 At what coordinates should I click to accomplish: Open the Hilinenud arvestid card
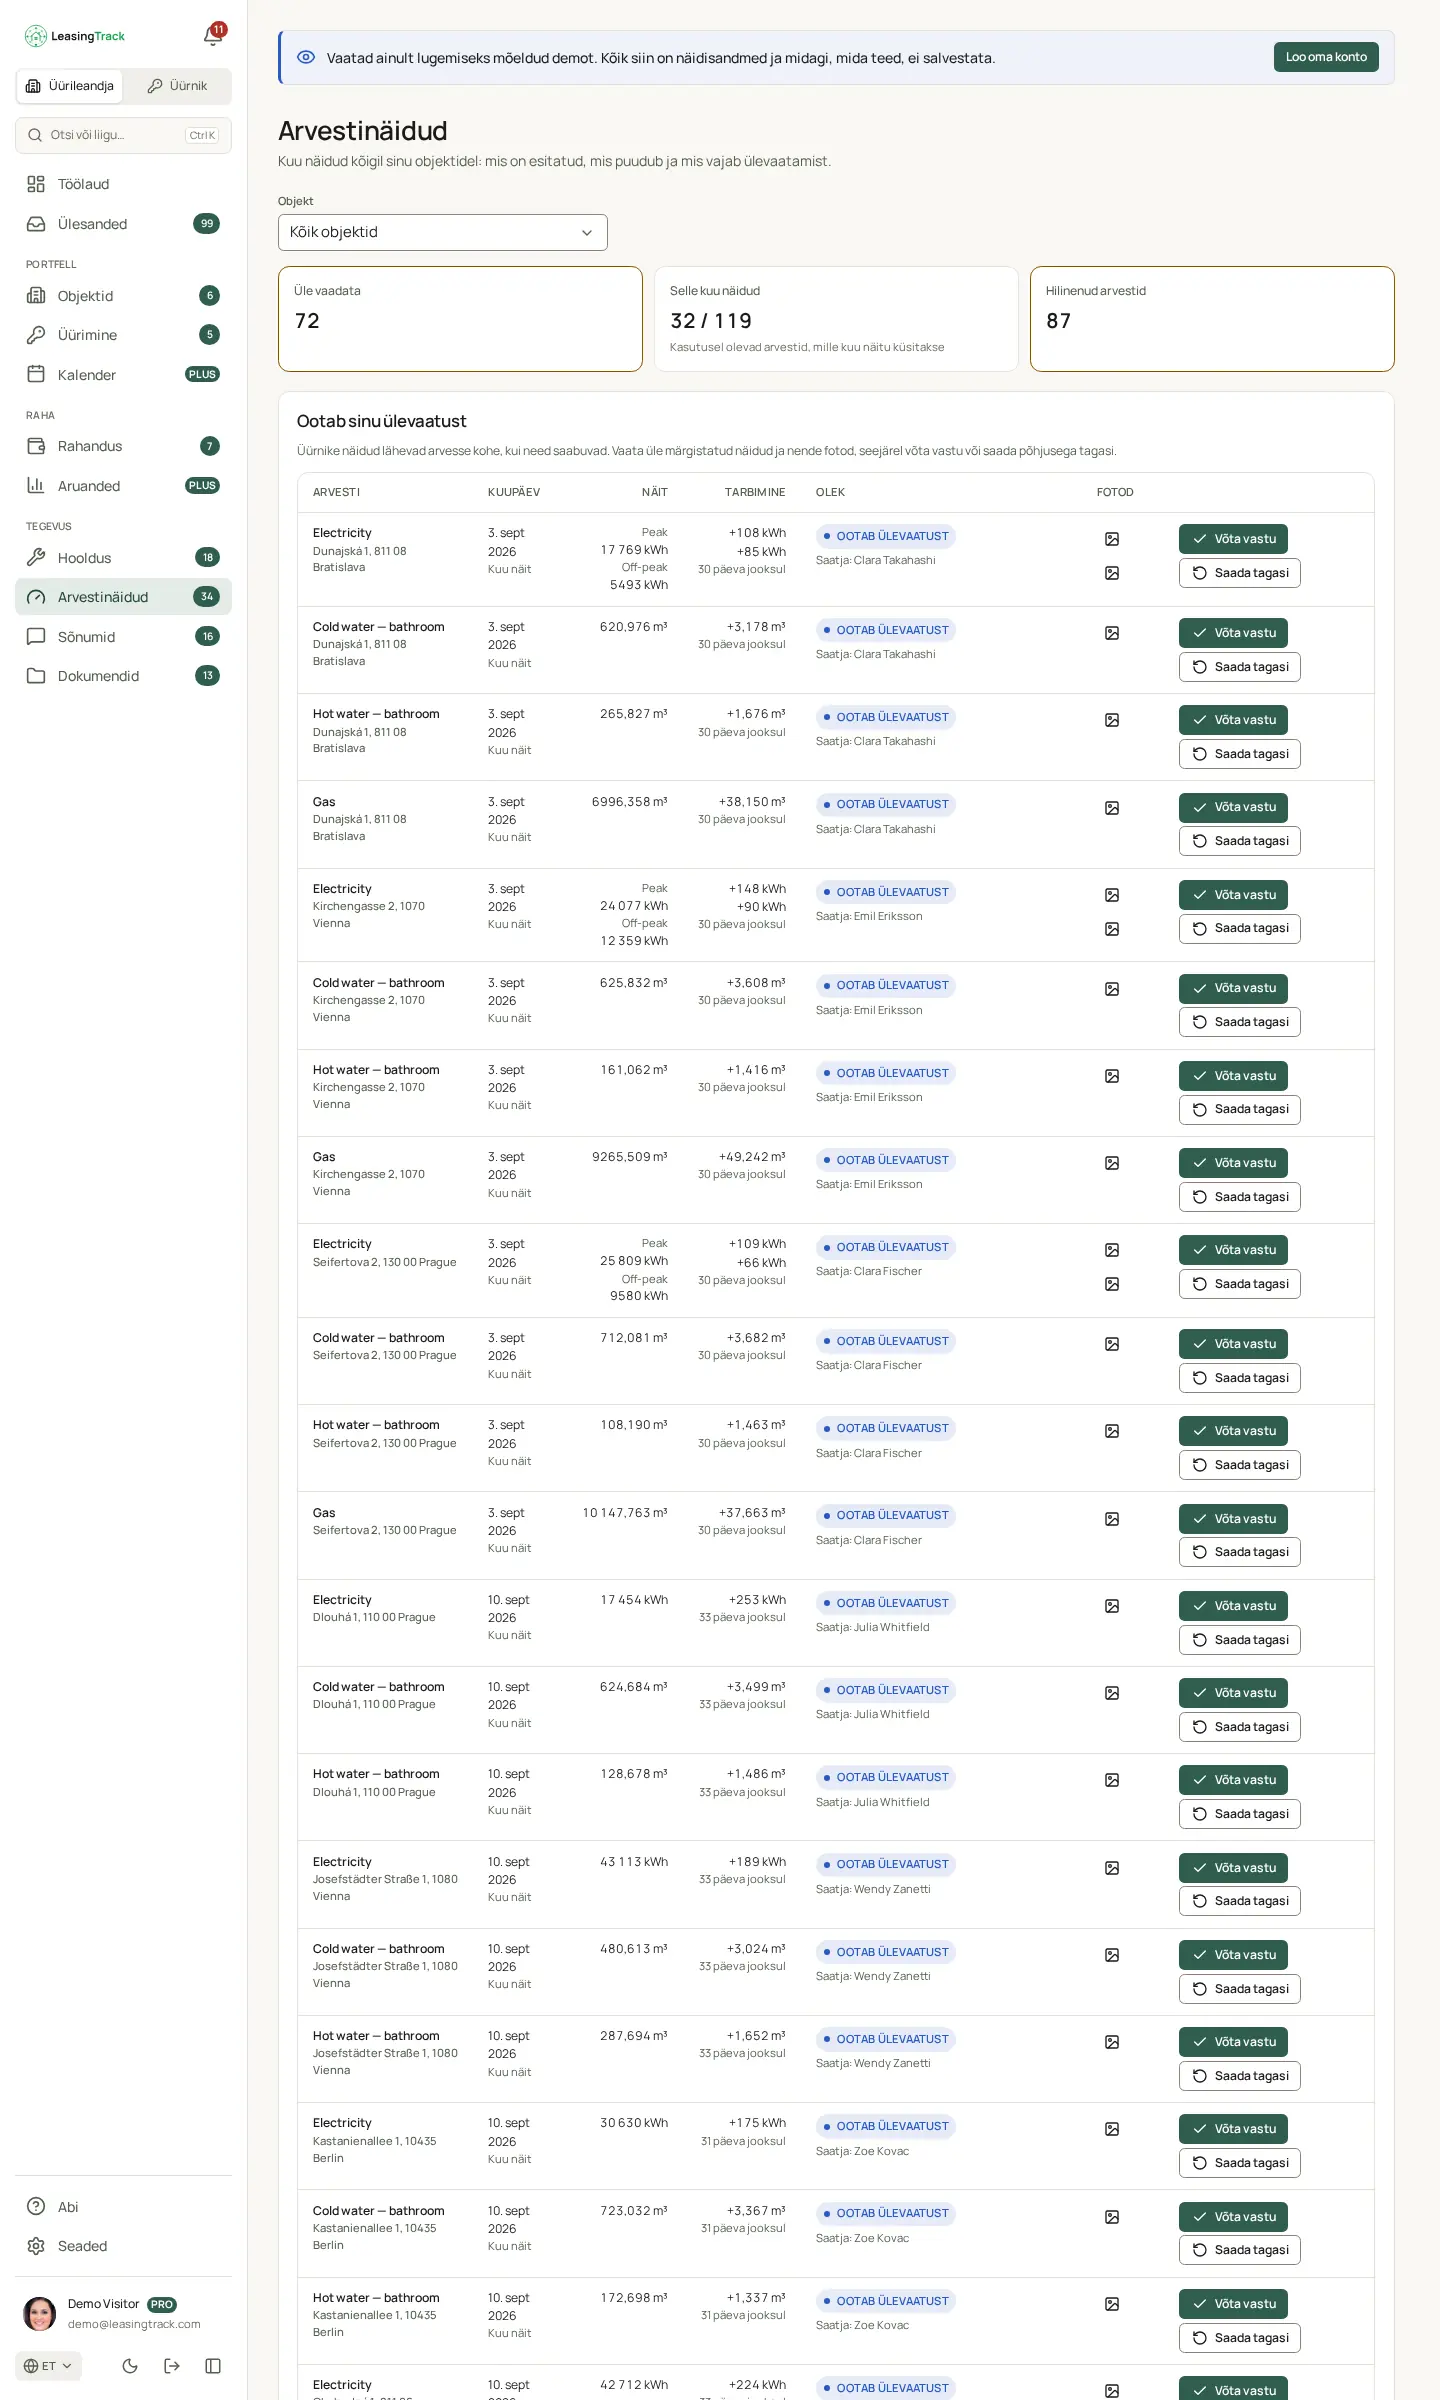(x=1212, y=319)
